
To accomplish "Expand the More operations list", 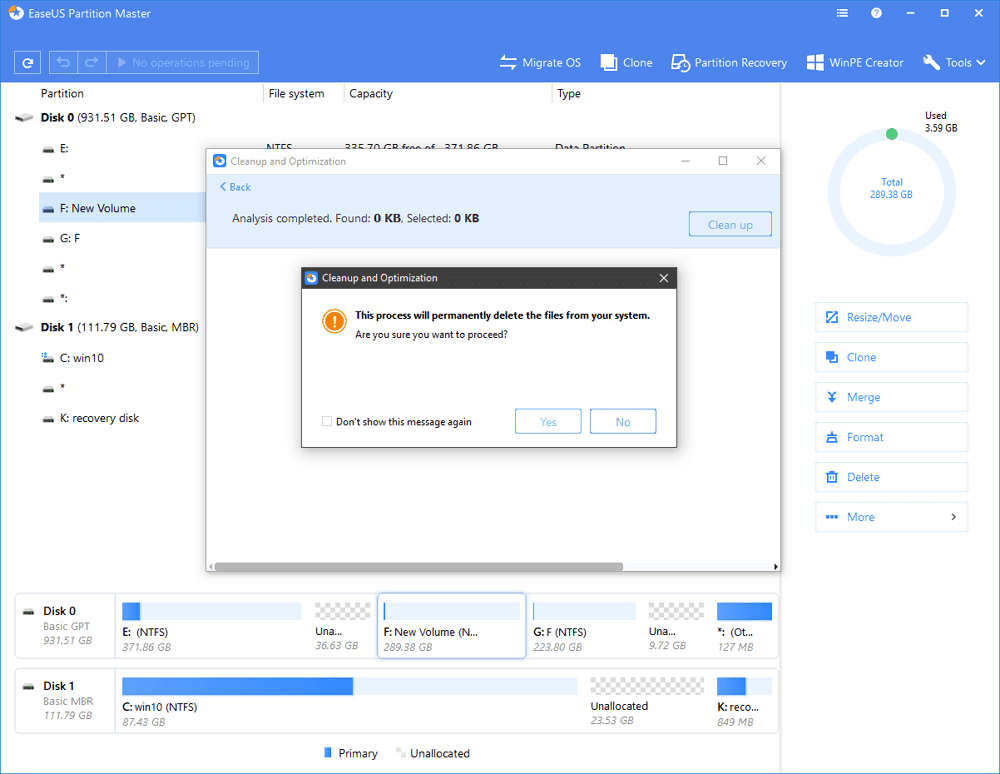I will [x=892, y=517].
